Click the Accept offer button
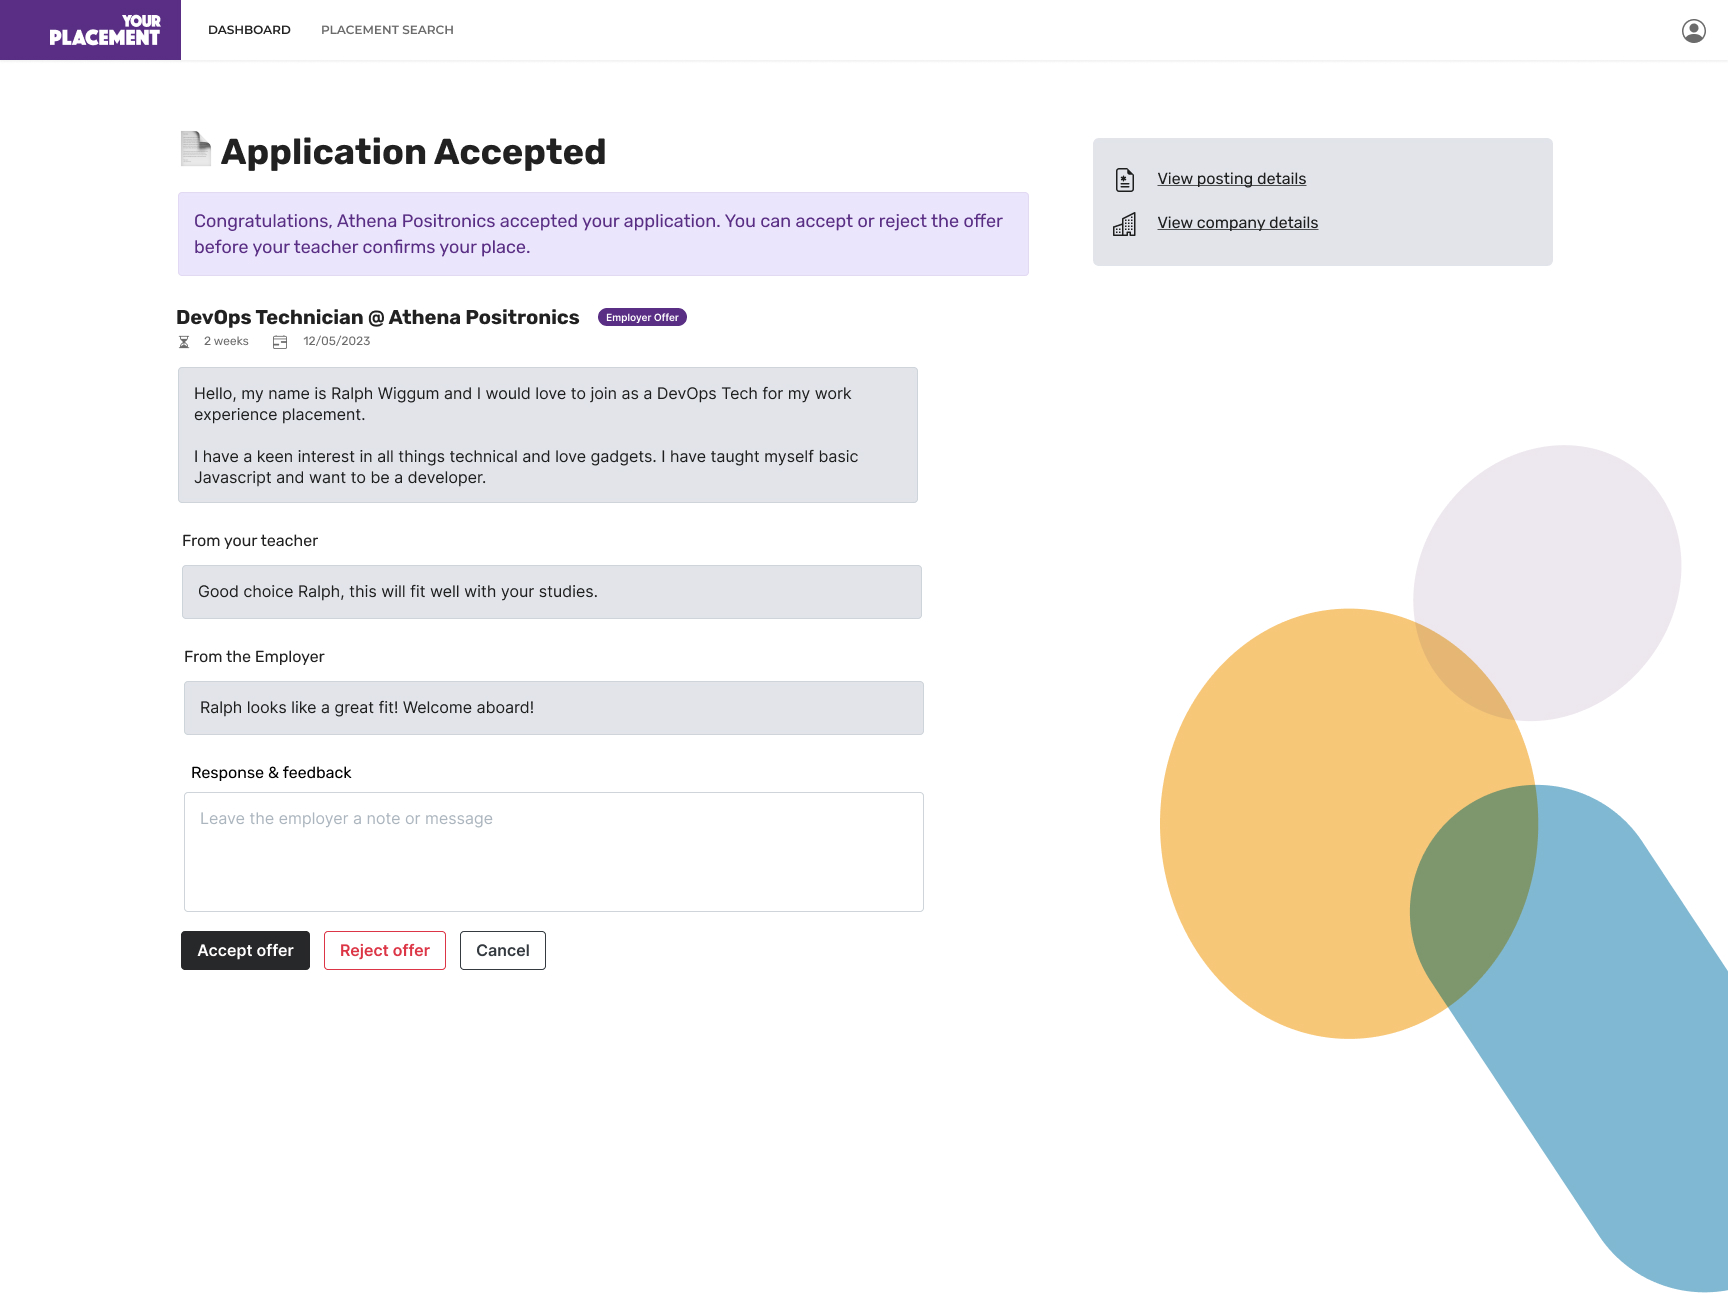Image resolution: width=1728 pixels, height=1304 pixels. 245,950
